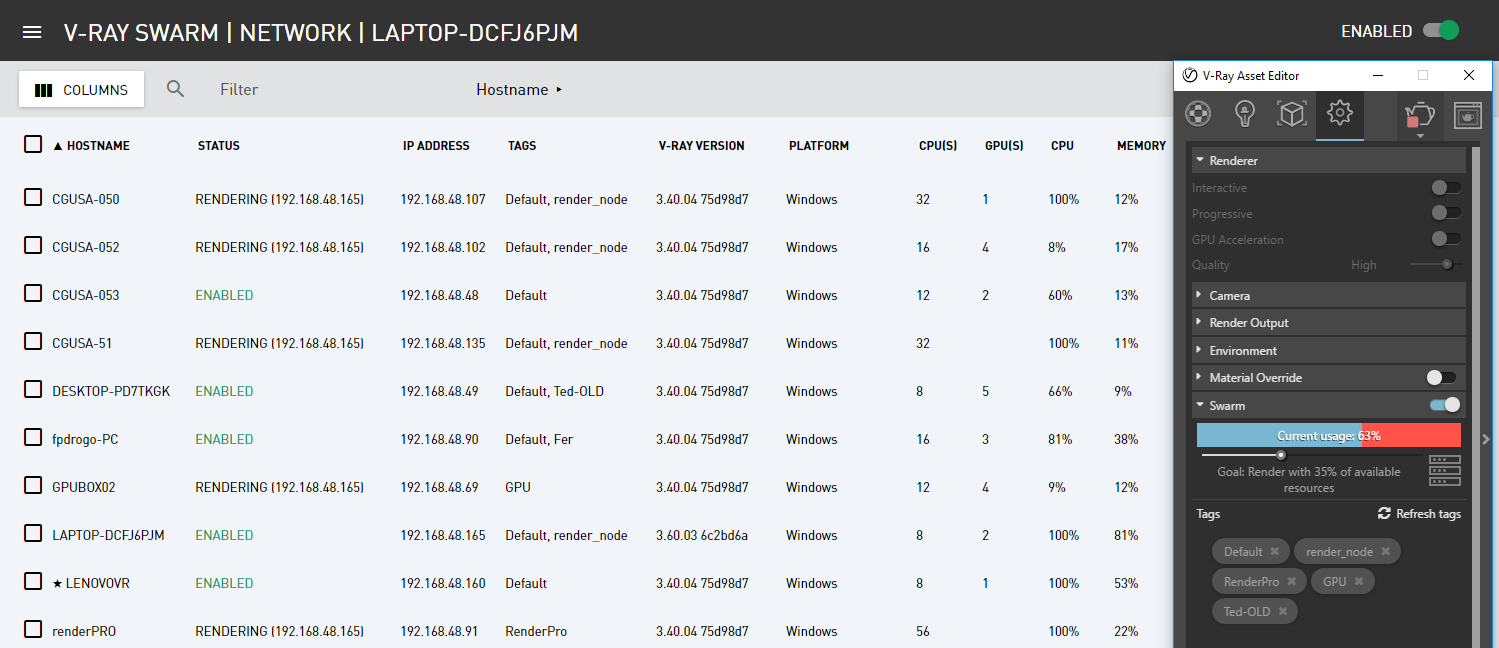Open the Materials tab icon in Asset Editor
Screen dimensions: 1499x648
(1198, 113)
